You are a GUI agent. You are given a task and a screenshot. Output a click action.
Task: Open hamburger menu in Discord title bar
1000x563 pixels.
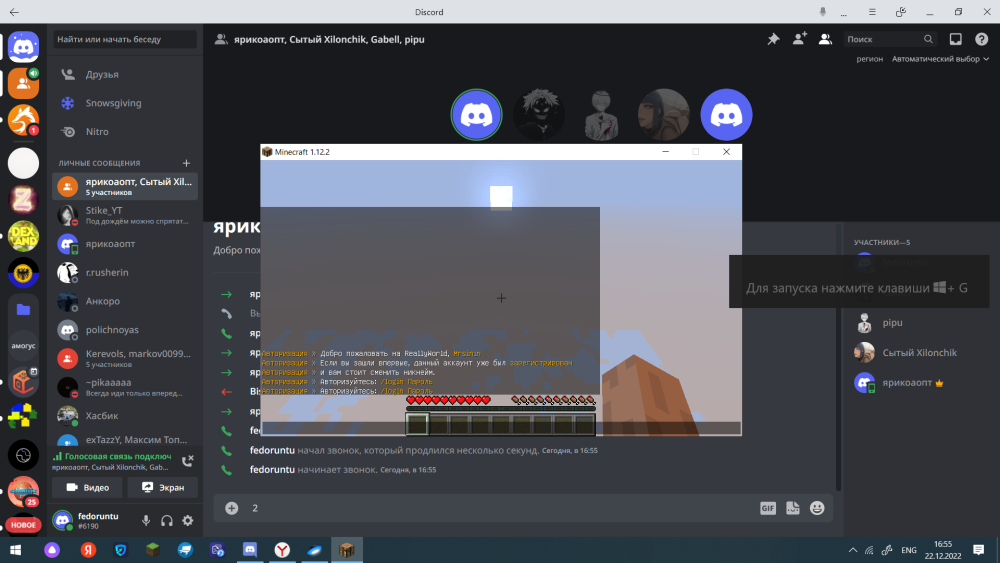coord(872,12)
